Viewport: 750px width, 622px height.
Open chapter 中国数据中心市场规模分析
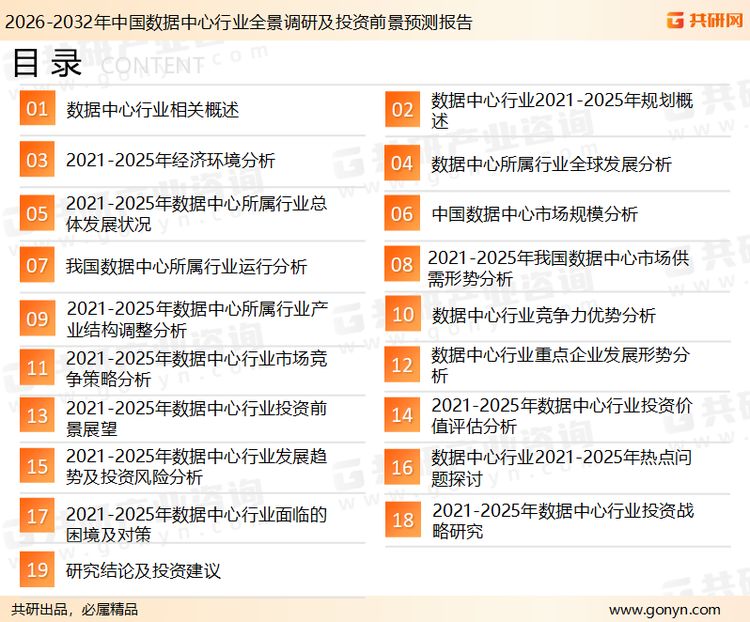pyautogui.click(x=534, y=214)
